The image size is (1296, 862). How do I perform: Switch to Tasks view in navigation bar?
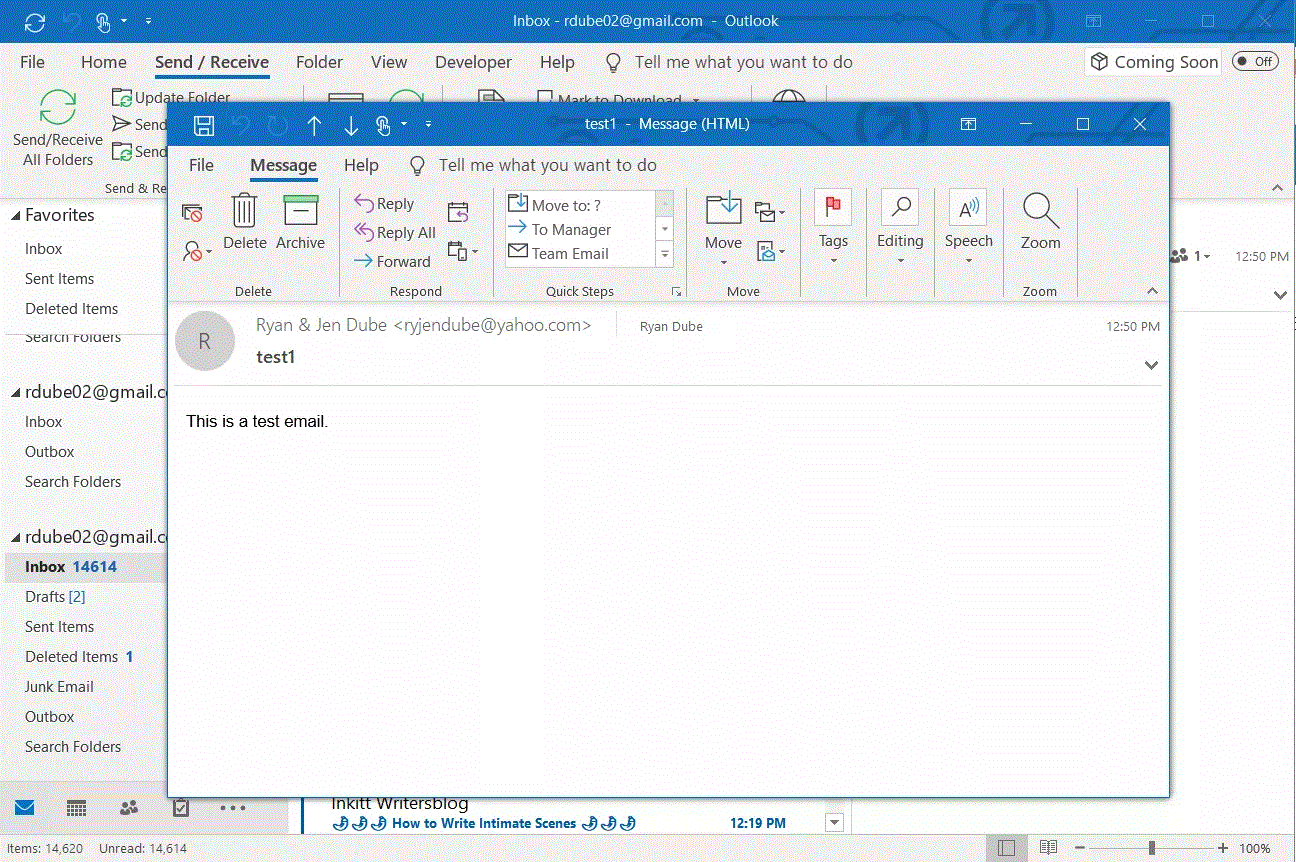pyautogui.click(x=181, y=808)
